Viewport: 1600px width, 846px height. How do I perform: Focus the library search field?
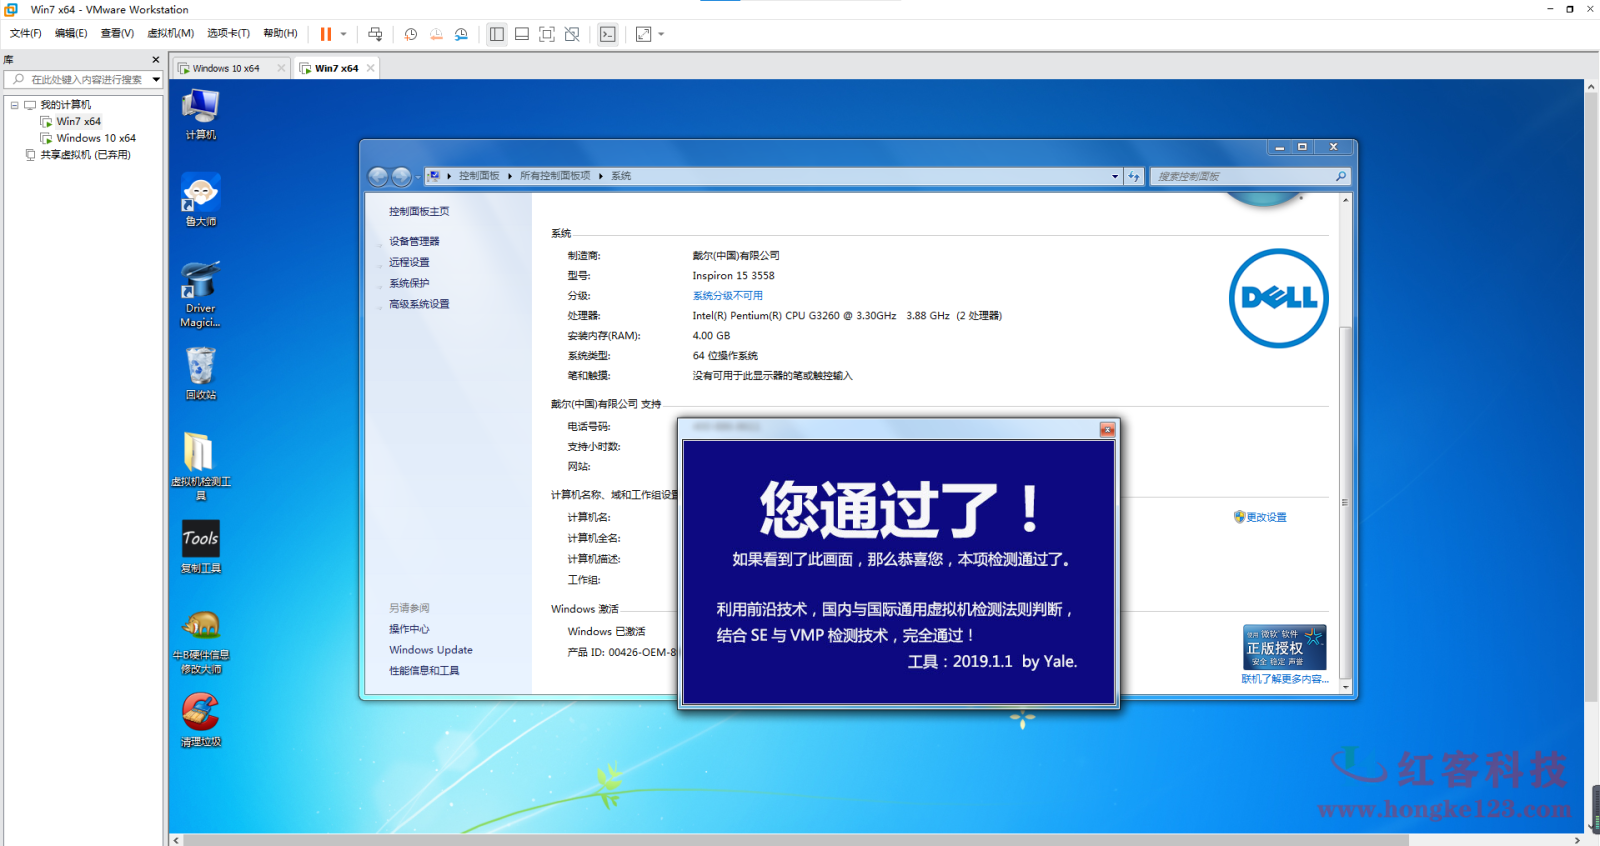point(78,79)
